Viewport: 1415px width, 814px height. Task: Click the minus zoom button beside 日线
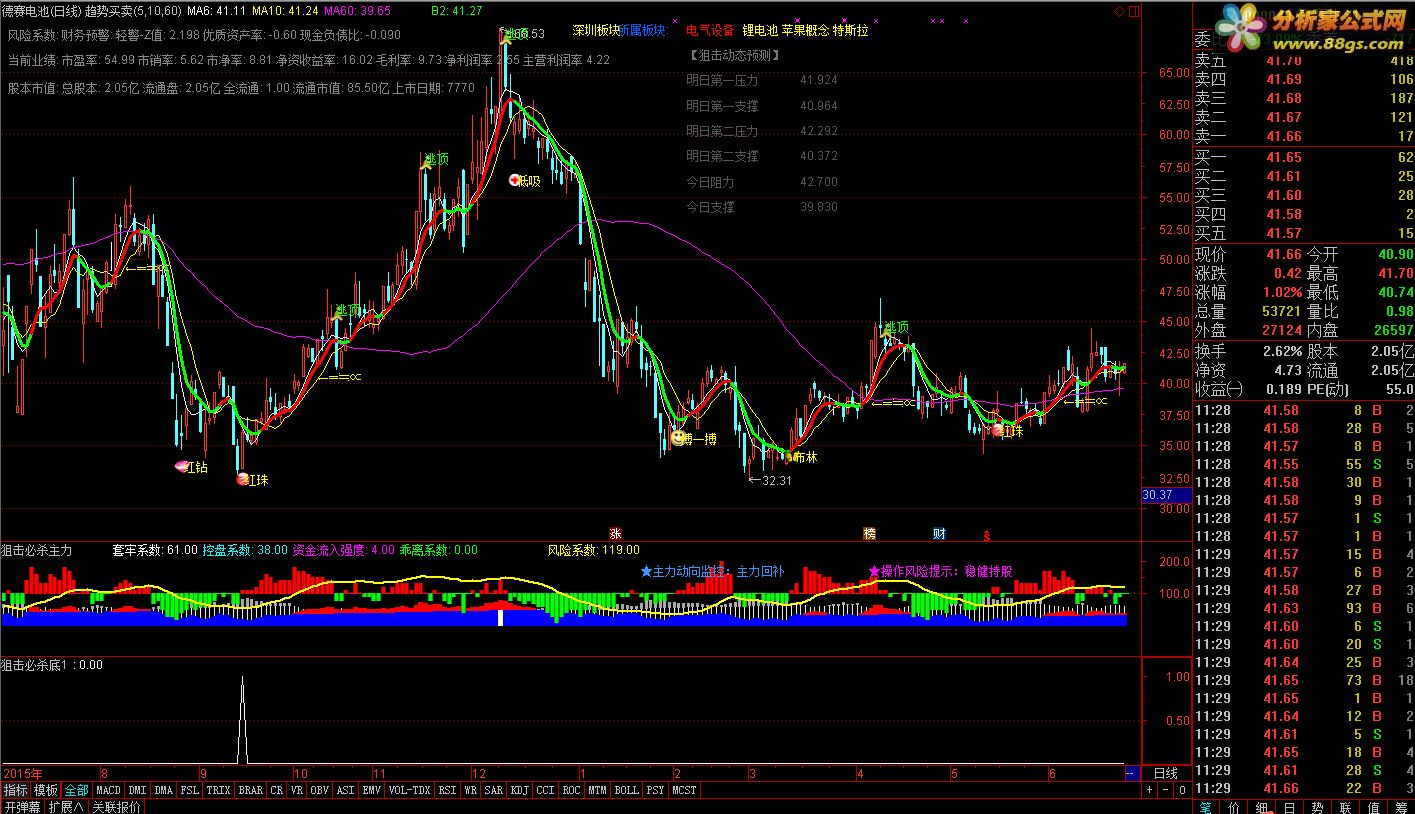(x=1166, y=790)
